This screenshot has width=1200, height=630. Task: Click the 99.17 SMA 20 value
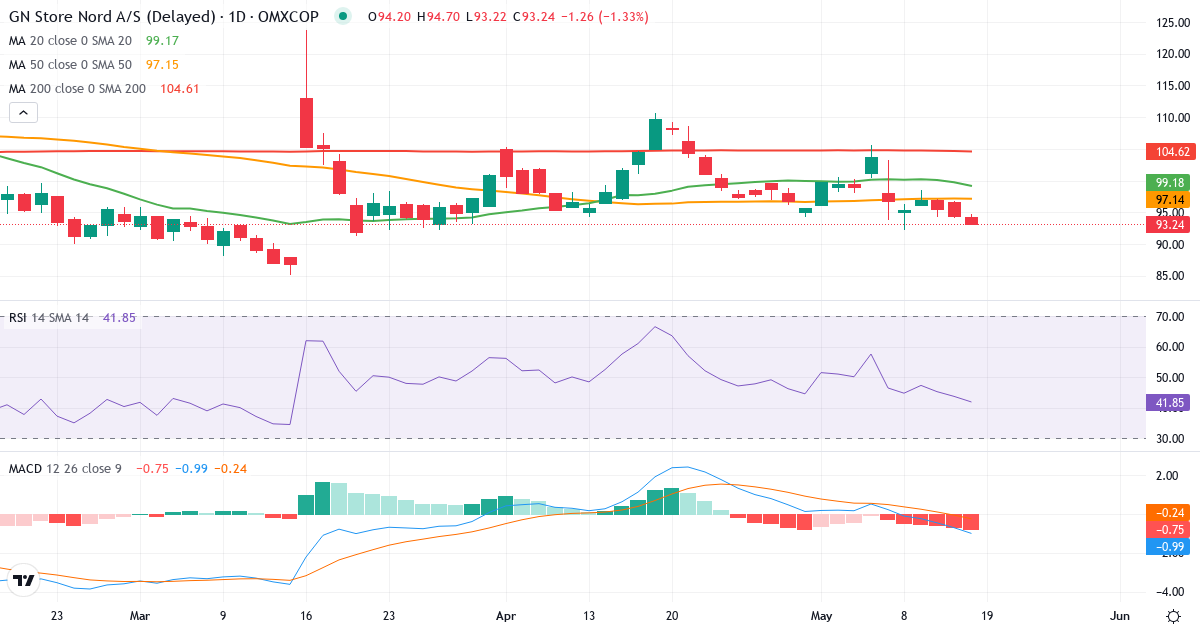point(162,41)
